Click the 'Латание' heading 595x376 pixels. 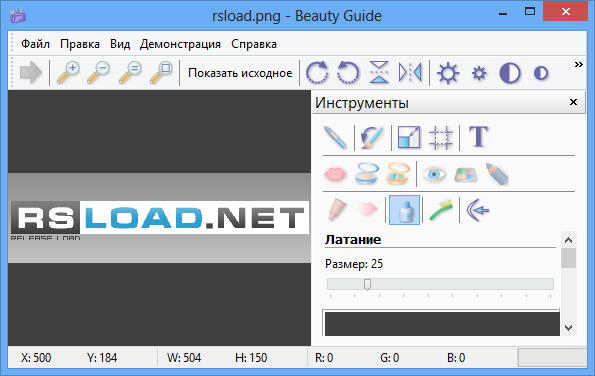point(353,240)
